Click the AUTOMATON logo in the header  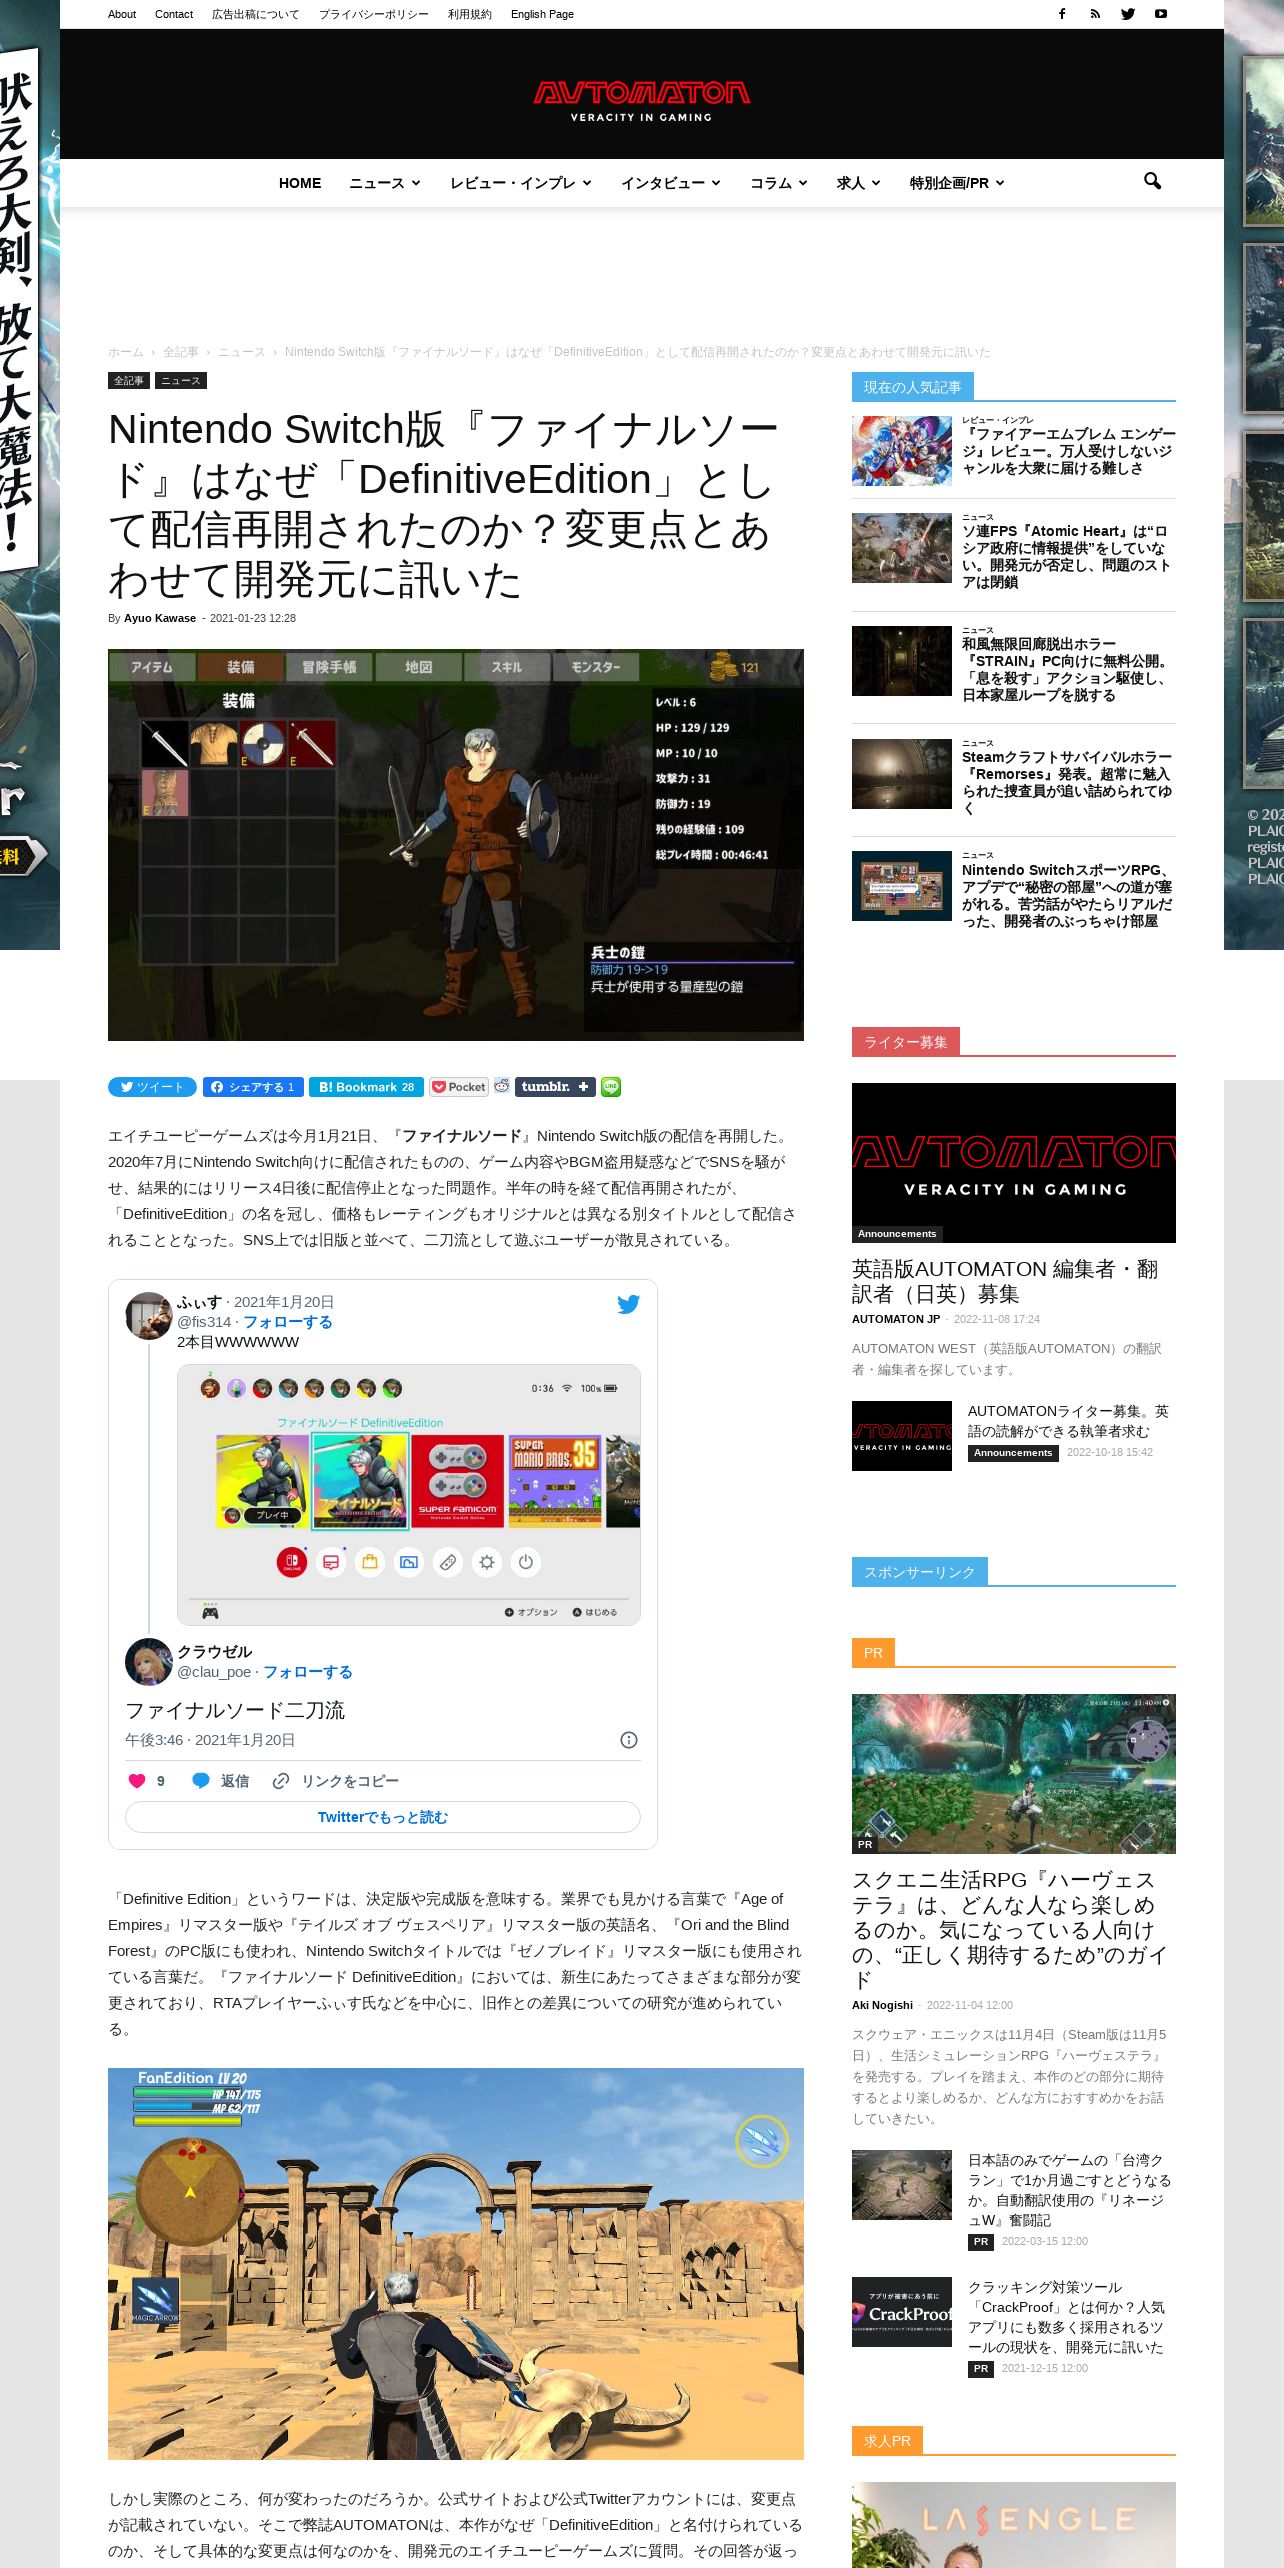coord(641,100)
